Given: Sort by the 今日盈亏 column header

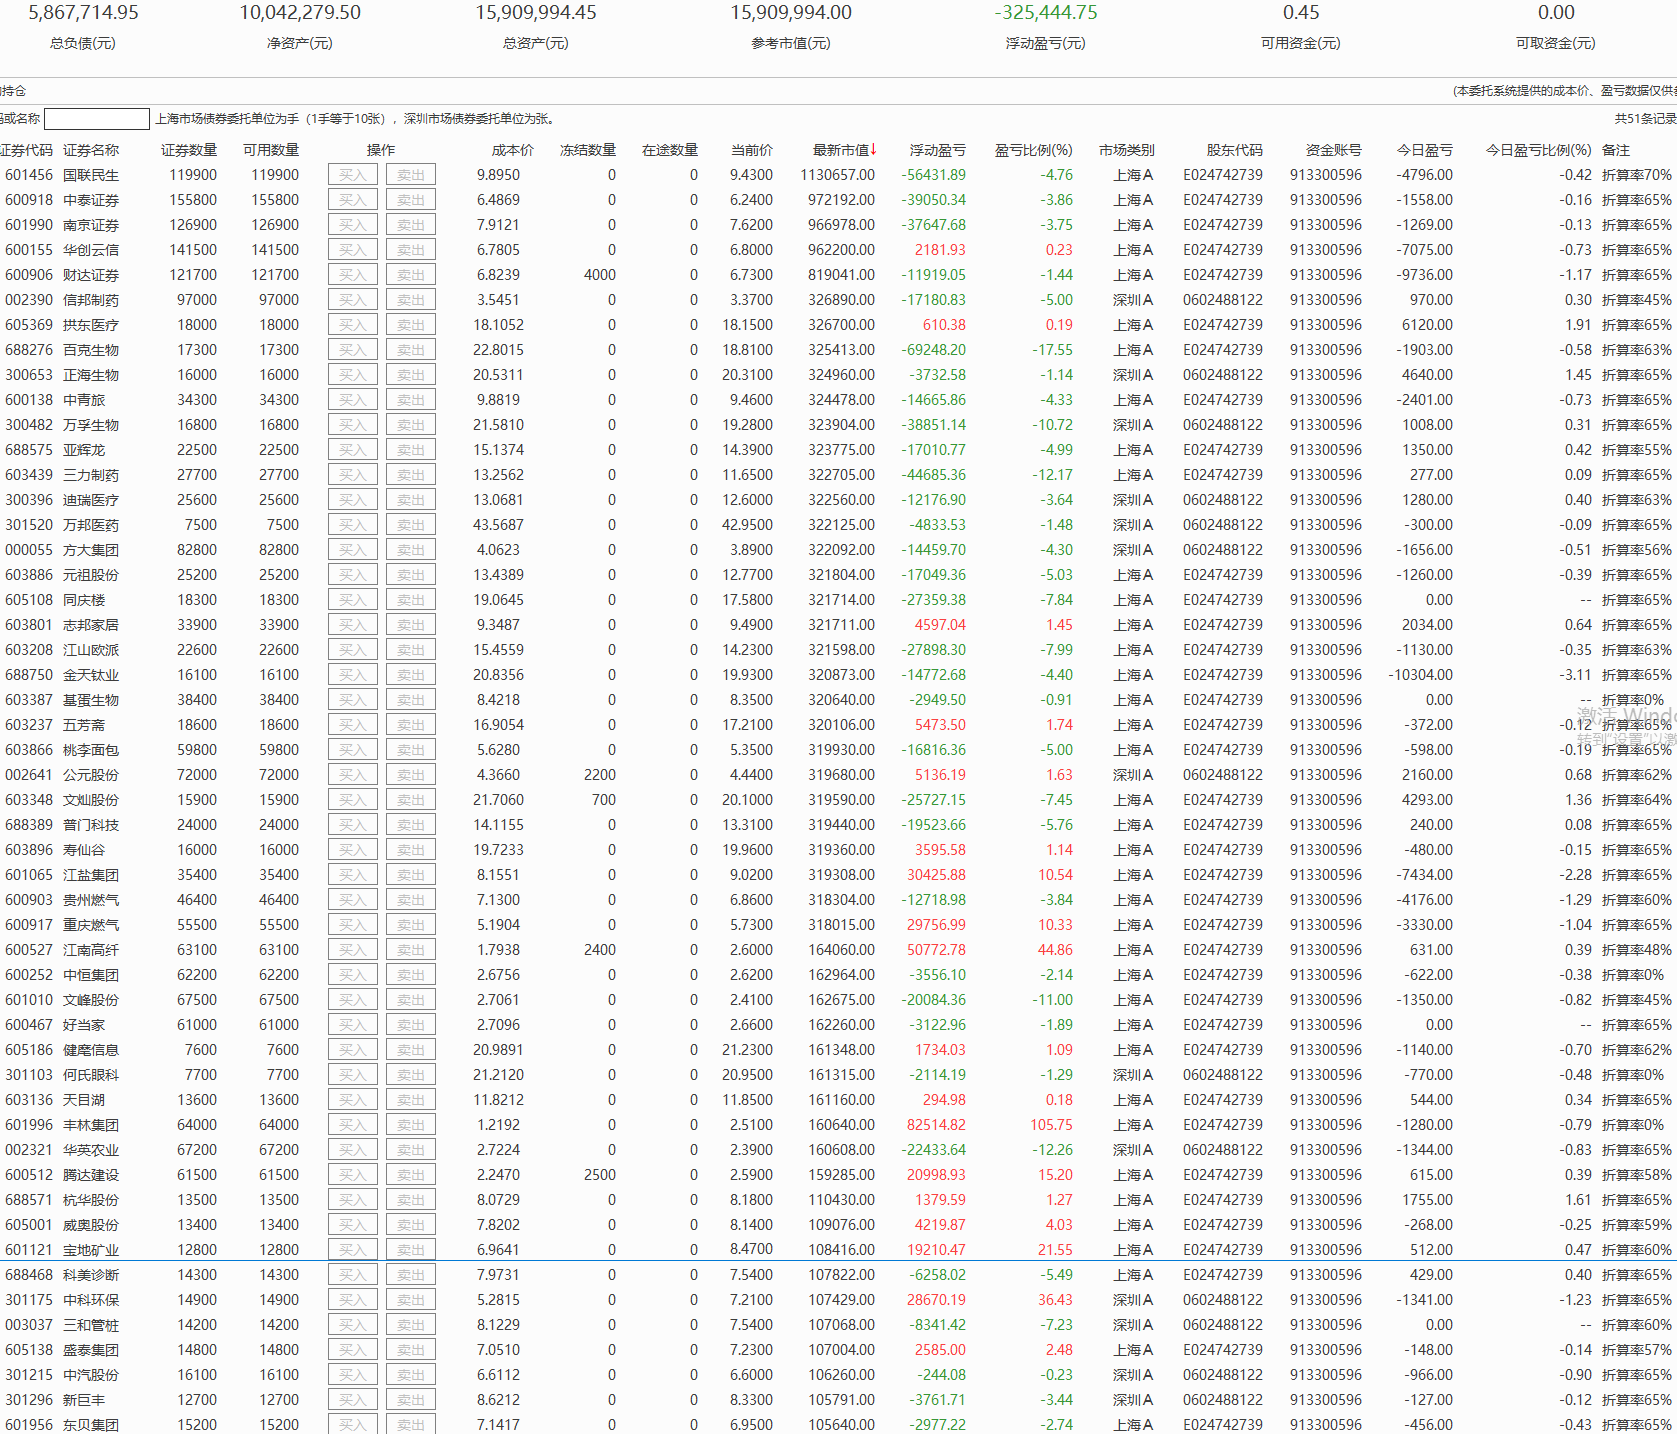Looking at the screenshot, I should (1424, 150).
